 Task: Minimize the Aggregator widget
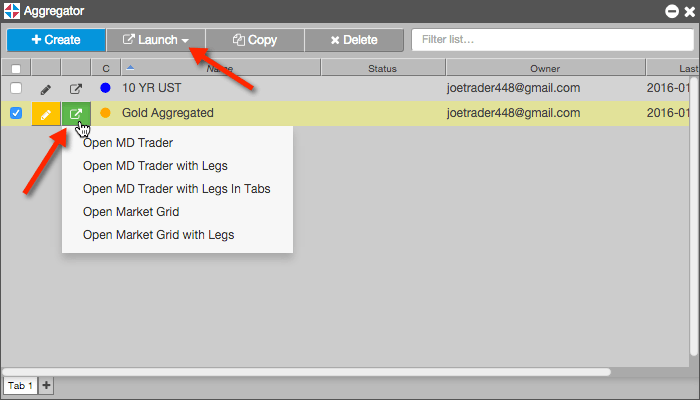click(x=672, y=11)
